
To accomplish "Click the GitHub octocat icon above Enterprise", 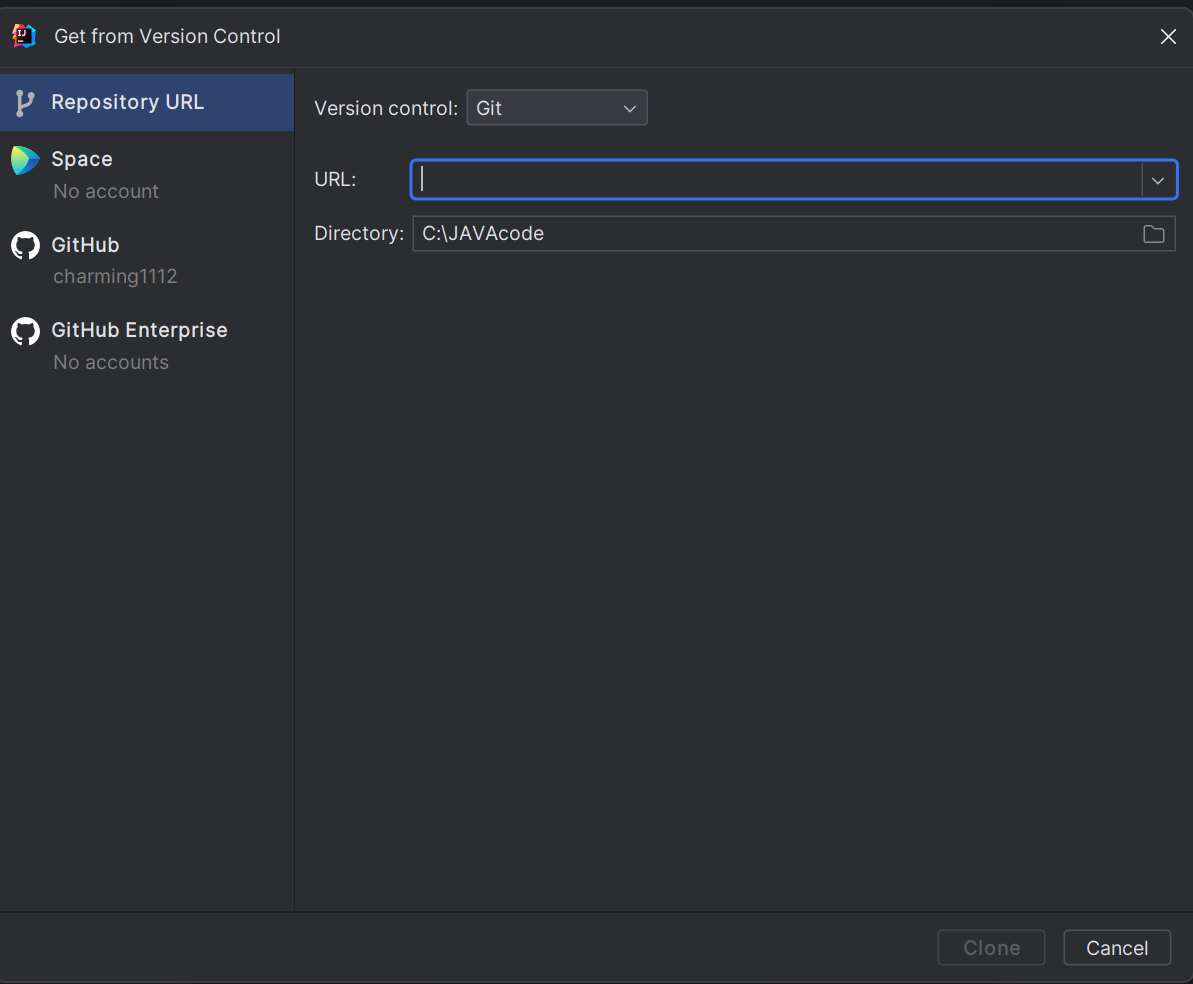I will 25,245.
